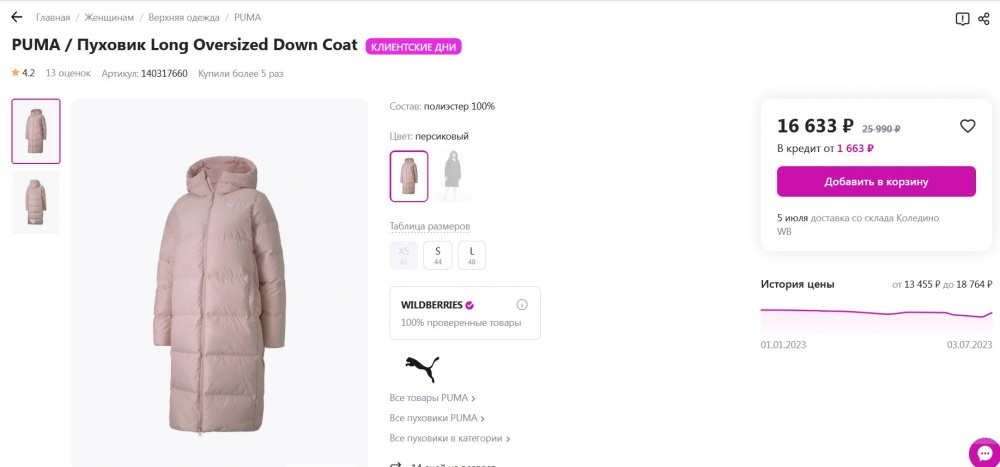Screen dimensions: 1000x467
Task: Click the back arrow icon
Action: coord(17,17)
